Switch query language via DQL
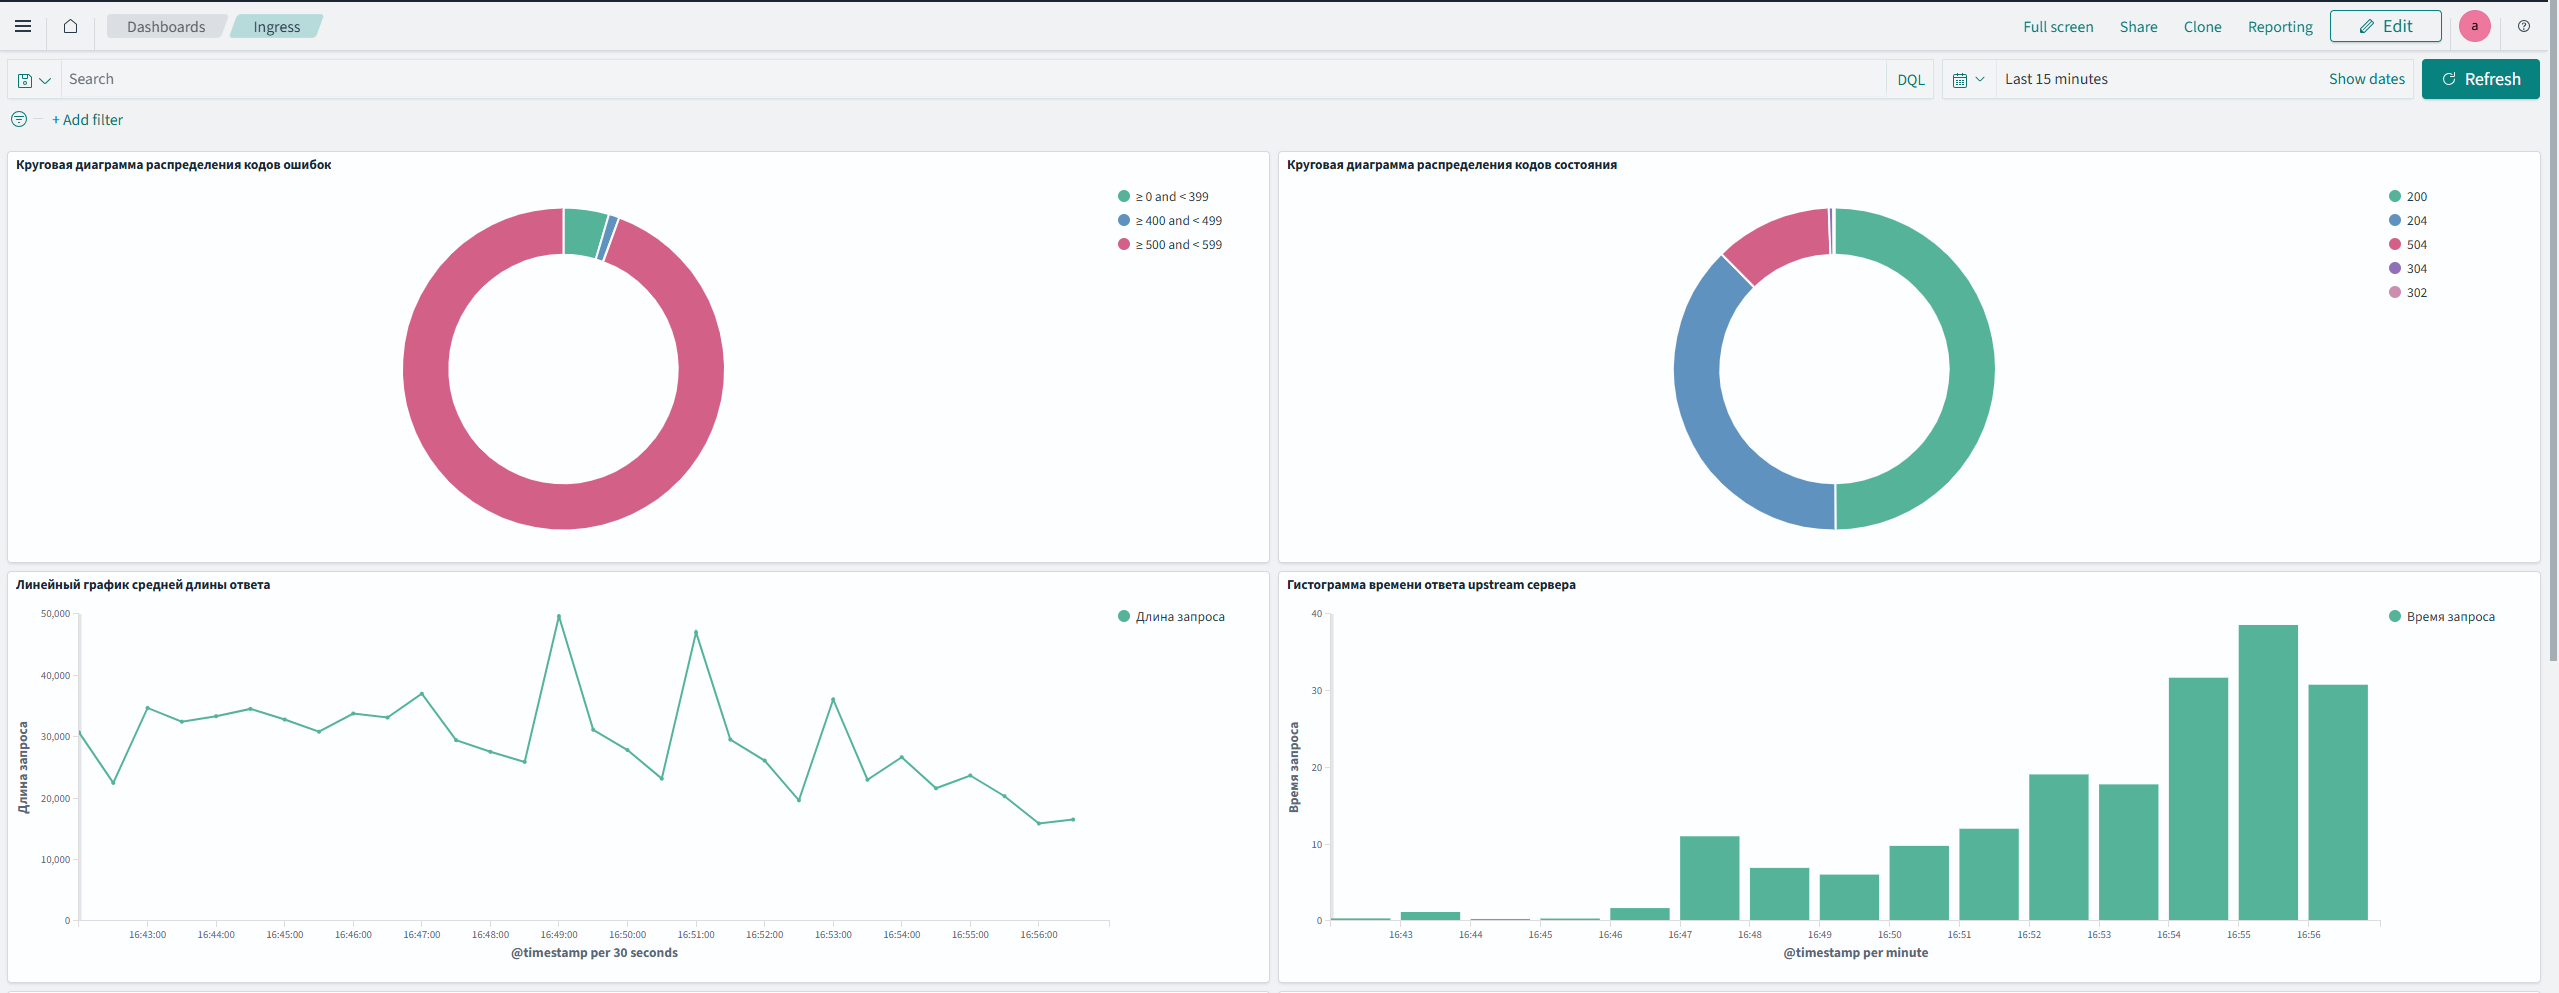The width and height of the screenshot is (2559, 993). pos(1910,80)
